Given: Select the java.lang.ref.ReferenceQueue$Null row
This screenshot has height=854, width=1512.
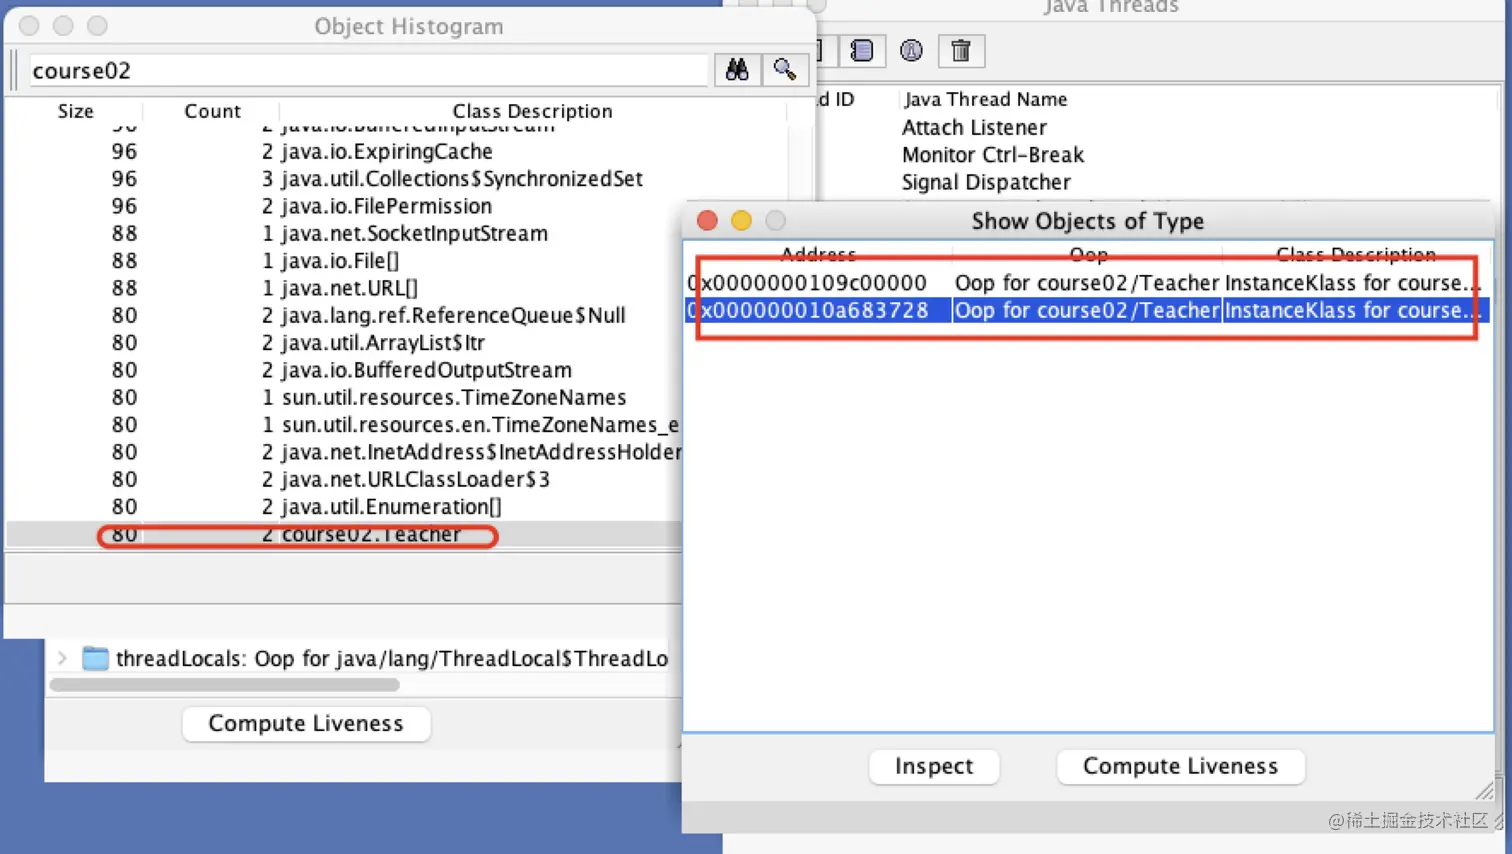Looking at the screenshot, I should pos(345,315).
